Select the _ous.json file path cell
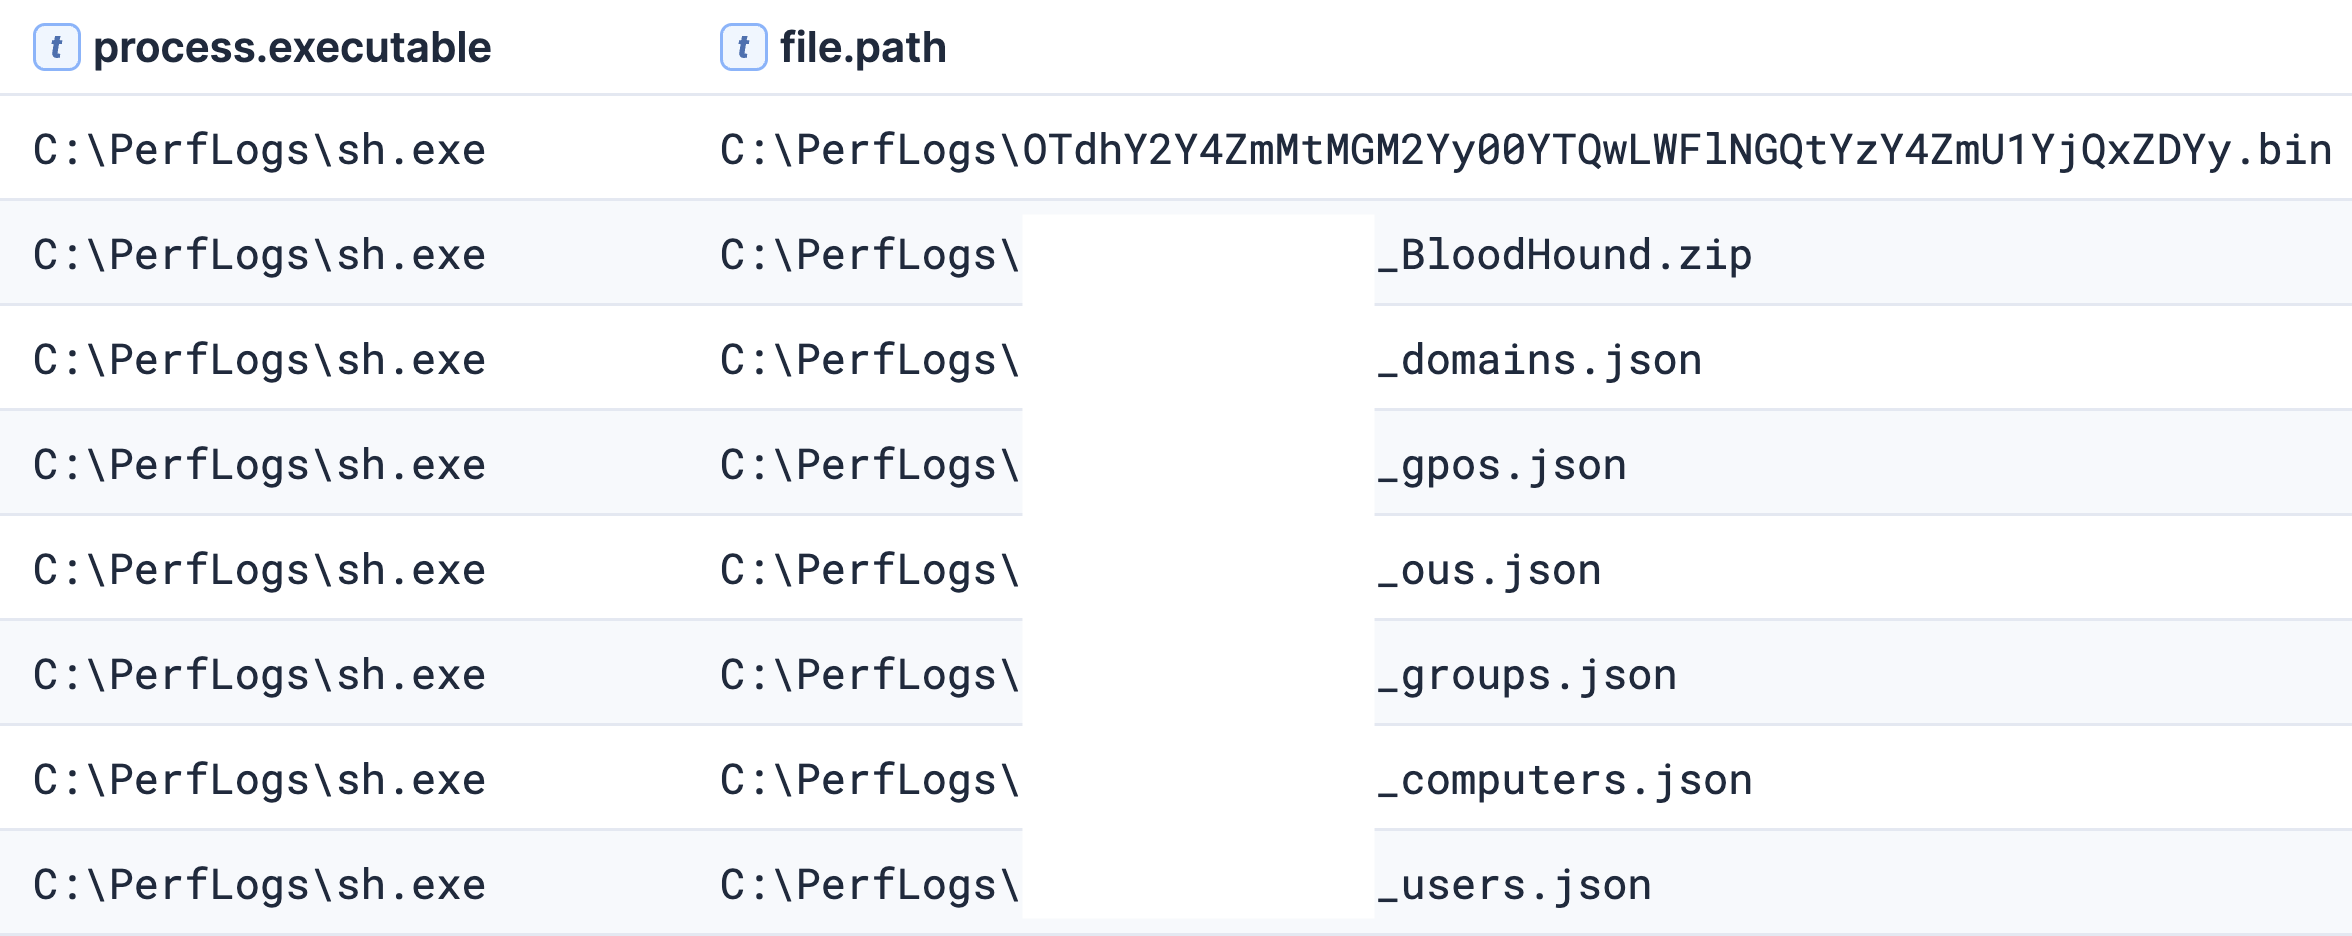Viewport: 2352px width, 936px height. tap(1161, 571)
